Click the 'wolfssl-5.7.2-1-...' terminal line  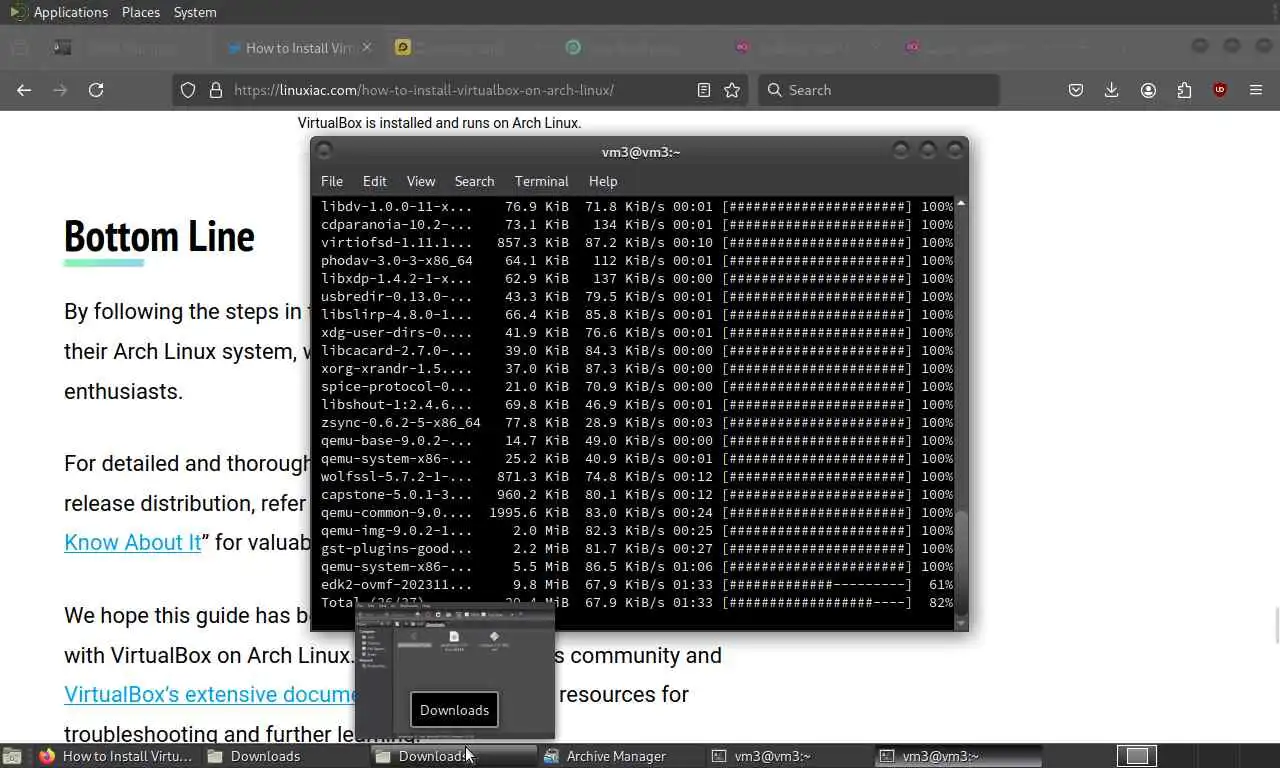click(x=637, y=476)
